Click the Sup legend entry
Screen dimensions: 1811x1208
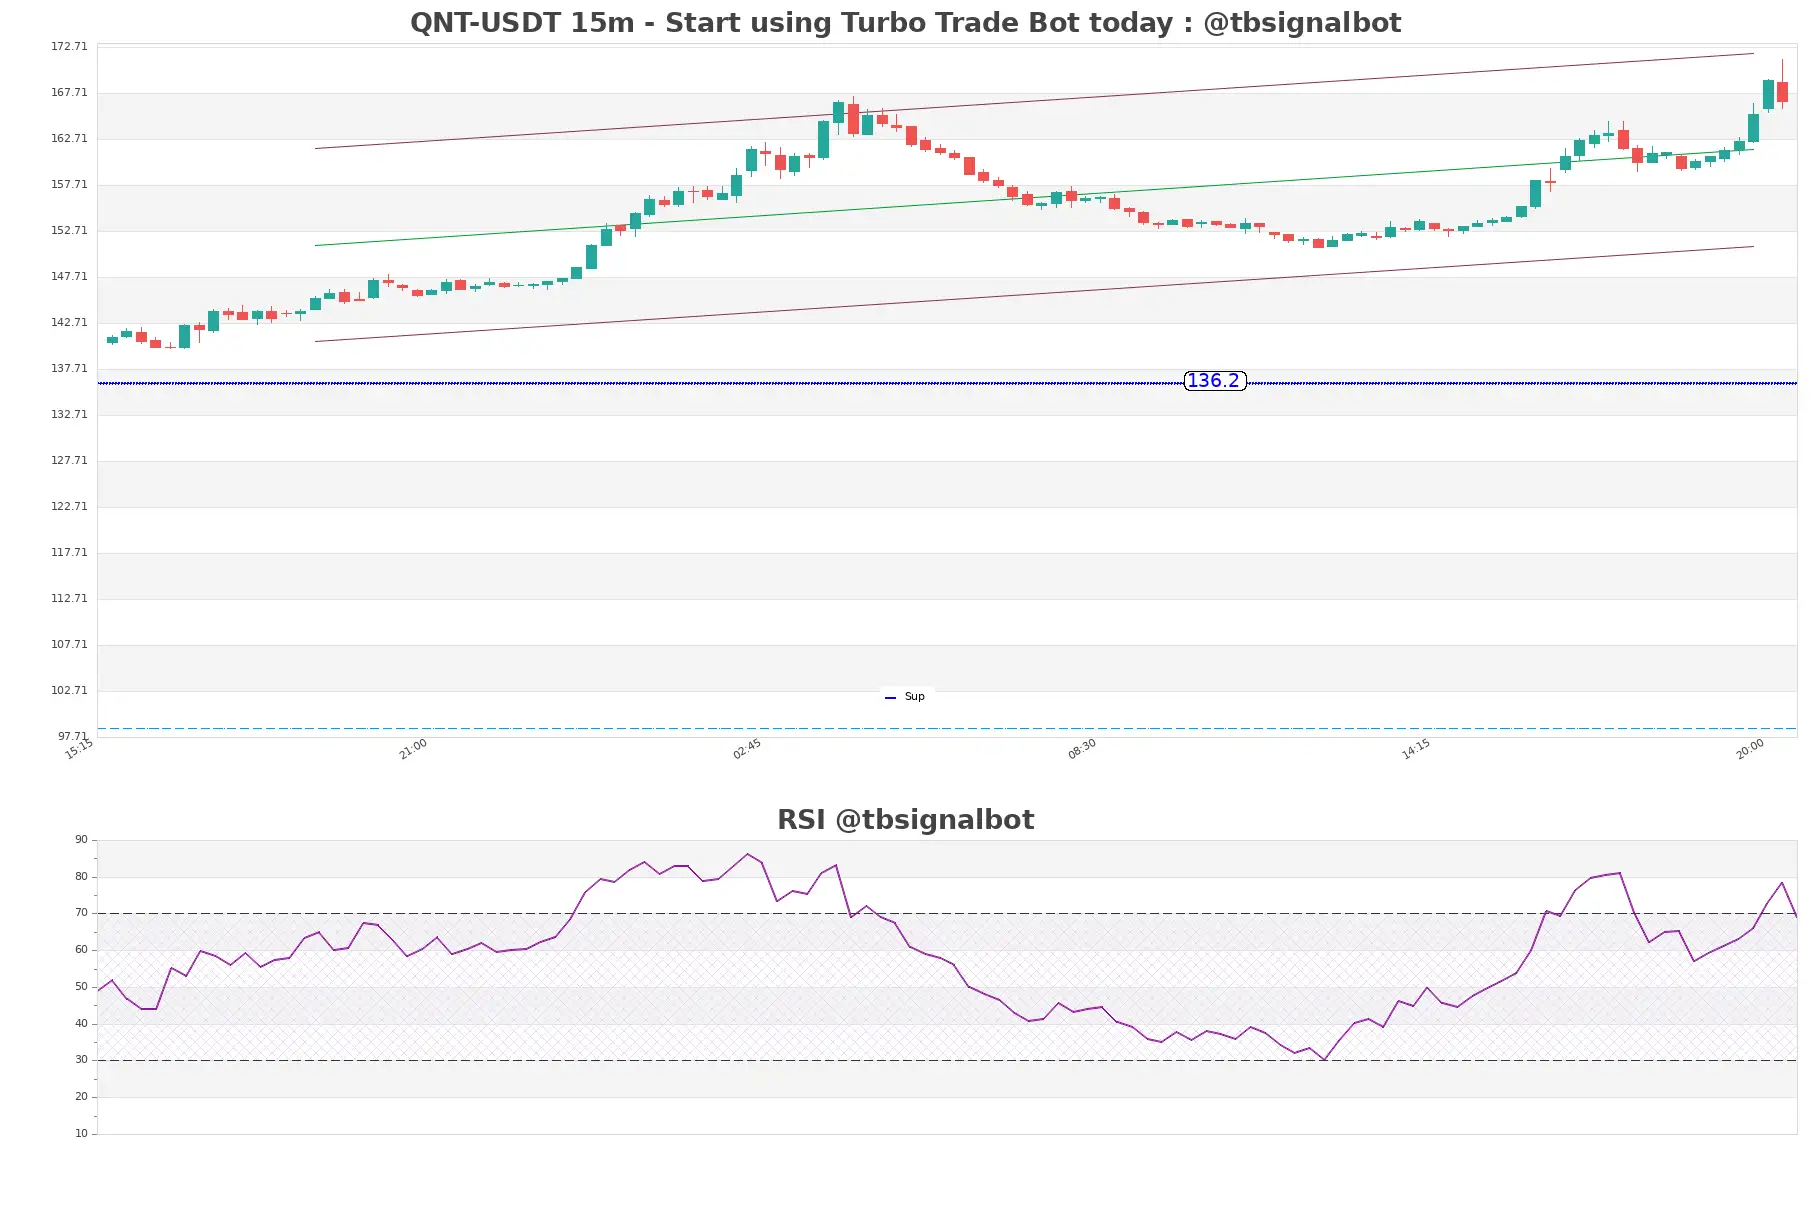(905, 696)
